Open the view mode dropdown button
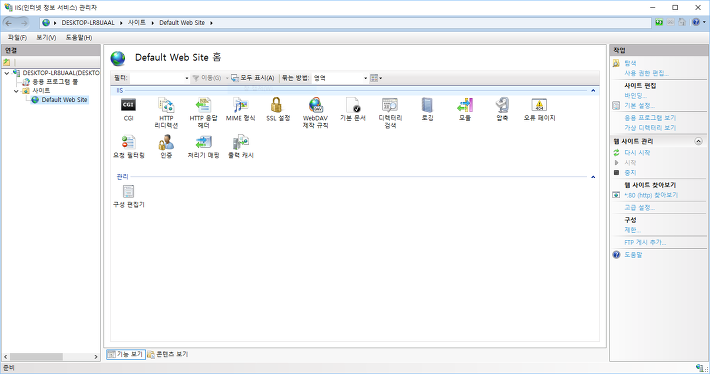This screenshot has width=710, height=374. point(376,78)
